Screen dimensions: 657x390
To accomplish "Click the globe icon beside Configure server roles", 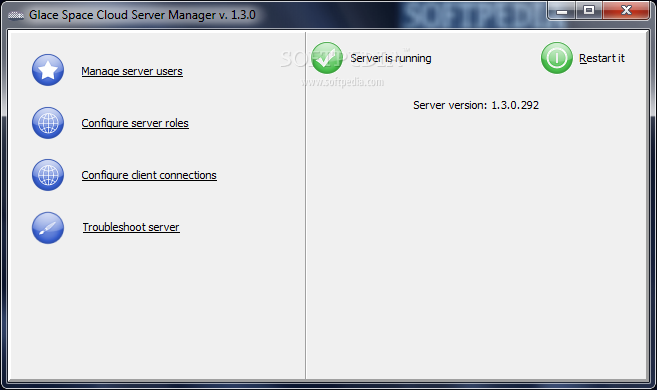I will pos(48,123).
